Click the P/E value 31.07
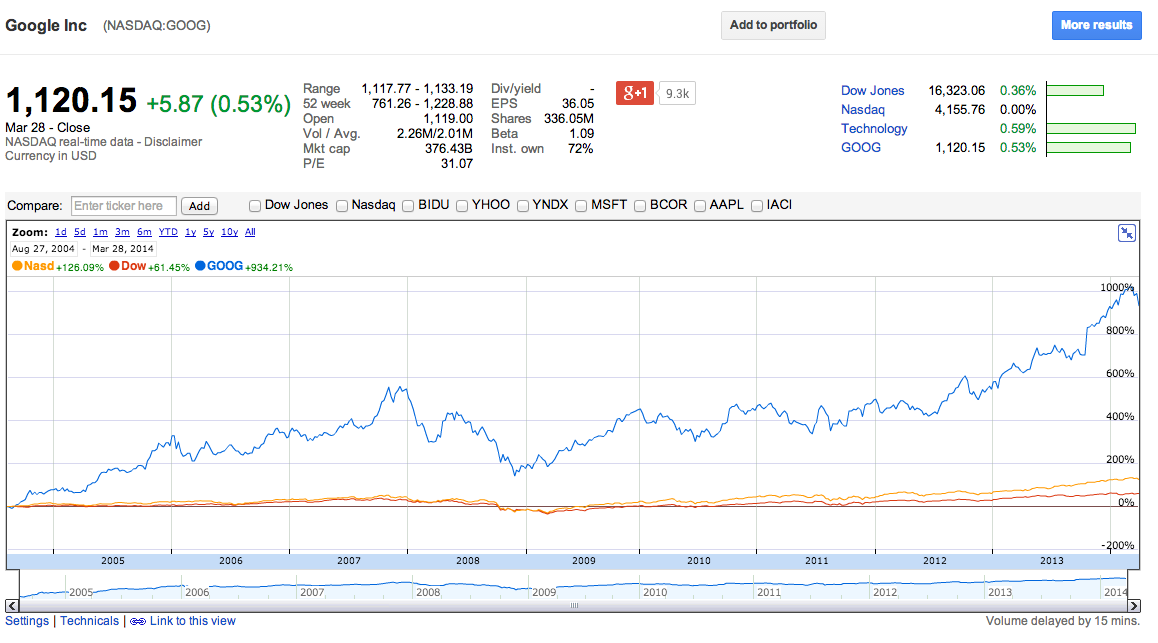 point(456,164)
